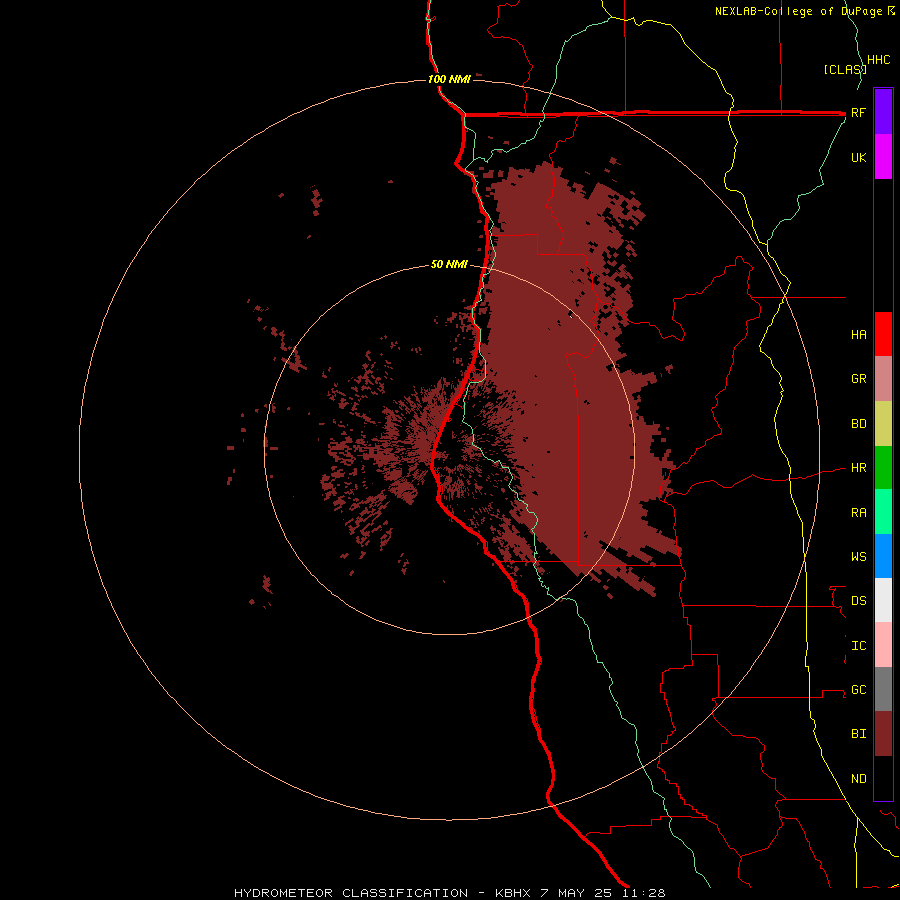Click the HA legend label

[x=858, y=335]
